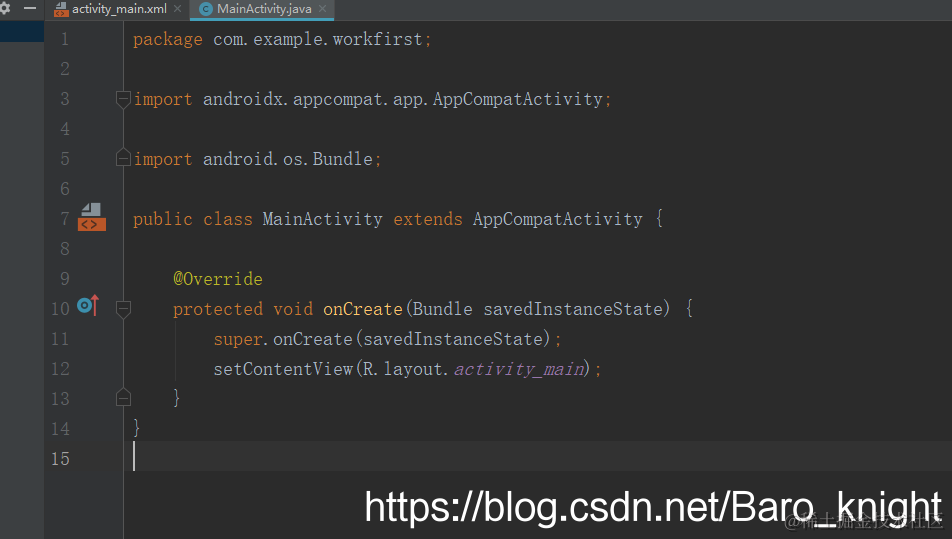
Task: Click the '@Override' annotation
Action: (218, 279)
